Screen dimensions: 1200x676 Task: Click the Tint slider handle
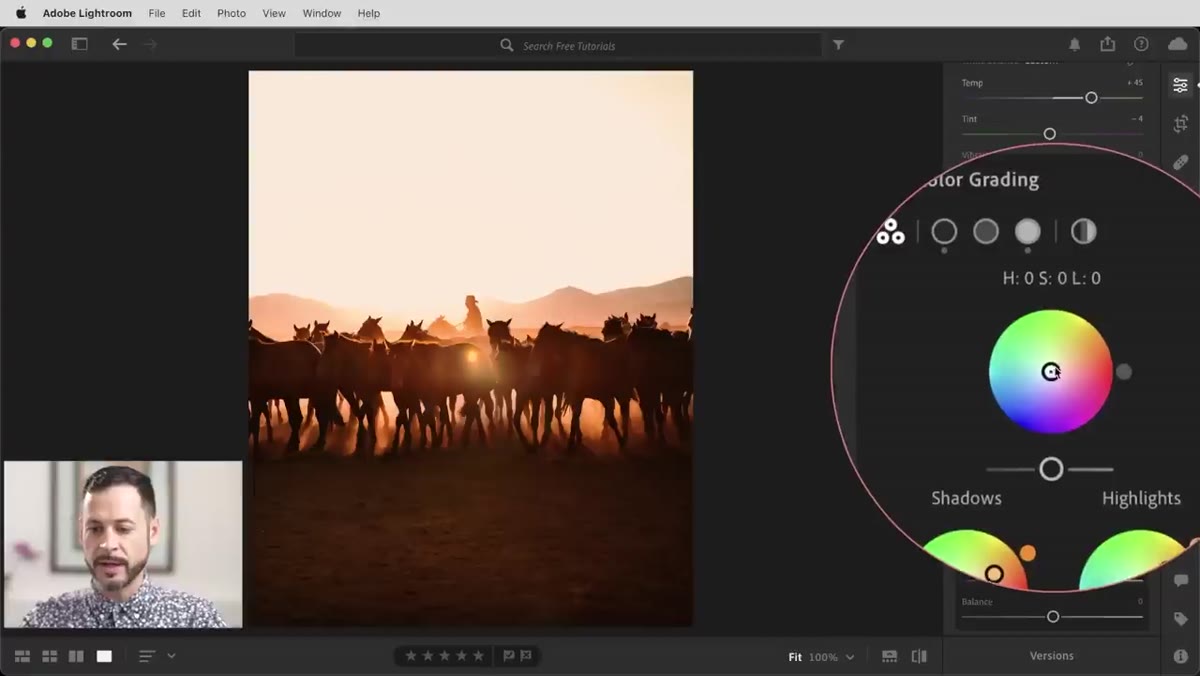1049,134
